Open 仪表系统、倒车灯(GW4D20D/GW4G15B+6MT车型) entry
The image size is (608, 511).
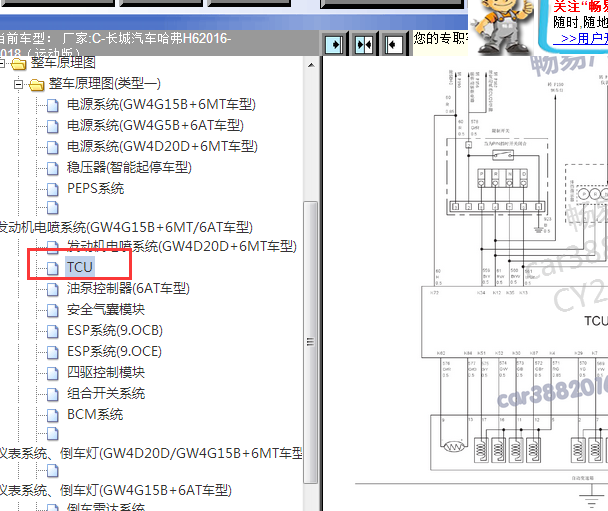coord(150,453)
